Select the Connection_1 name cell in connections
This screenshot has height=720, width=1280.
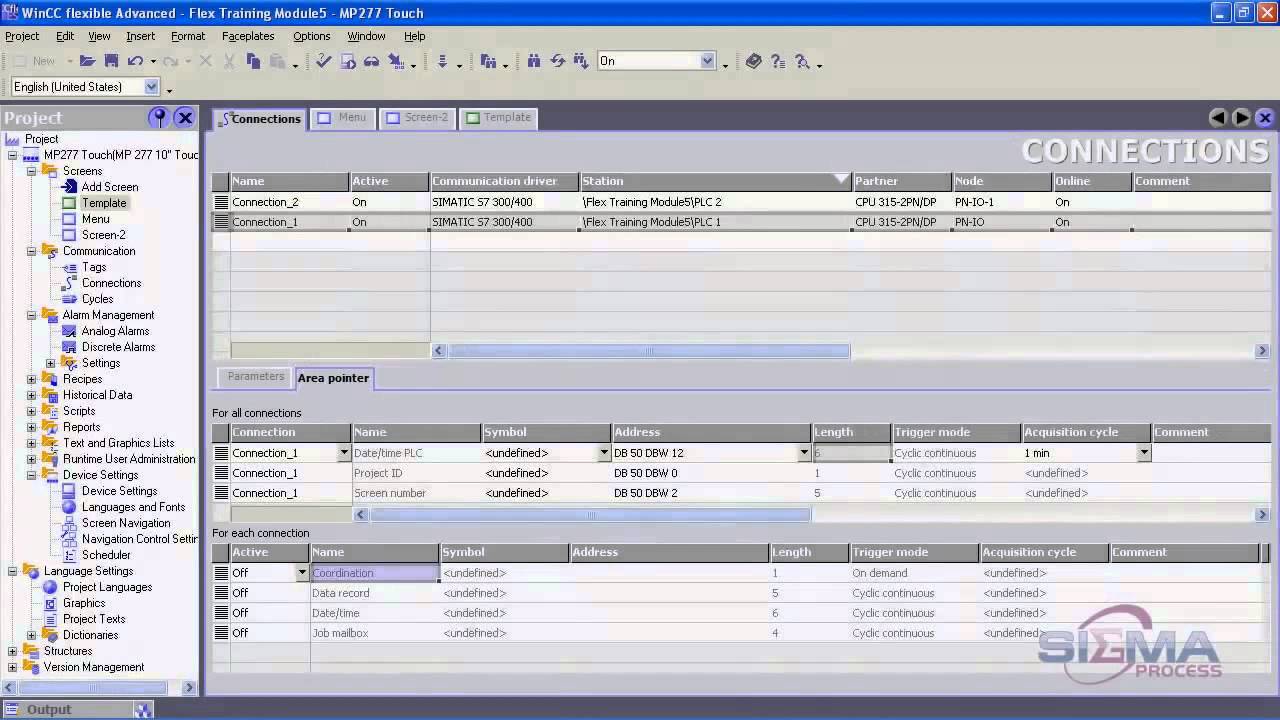pos(290,222)
